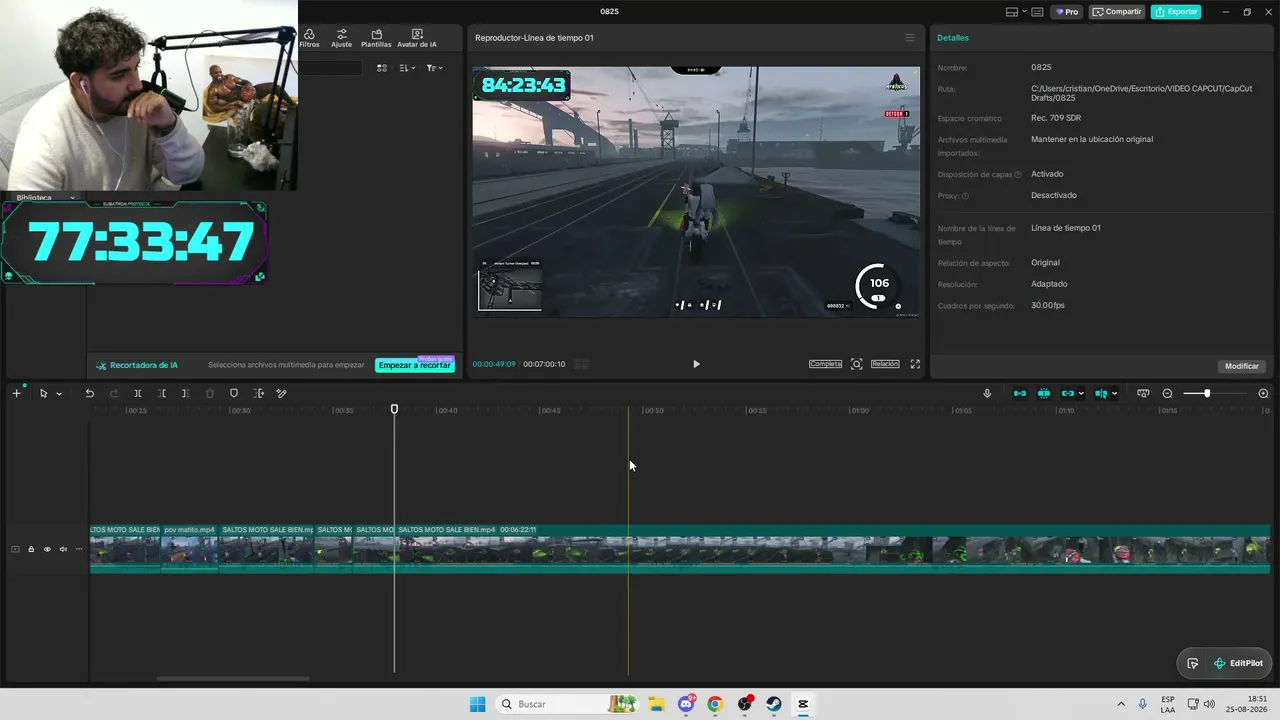1280x720 pixels.
Task: Open the window layout selector
Action: [x=1016, y=12]
